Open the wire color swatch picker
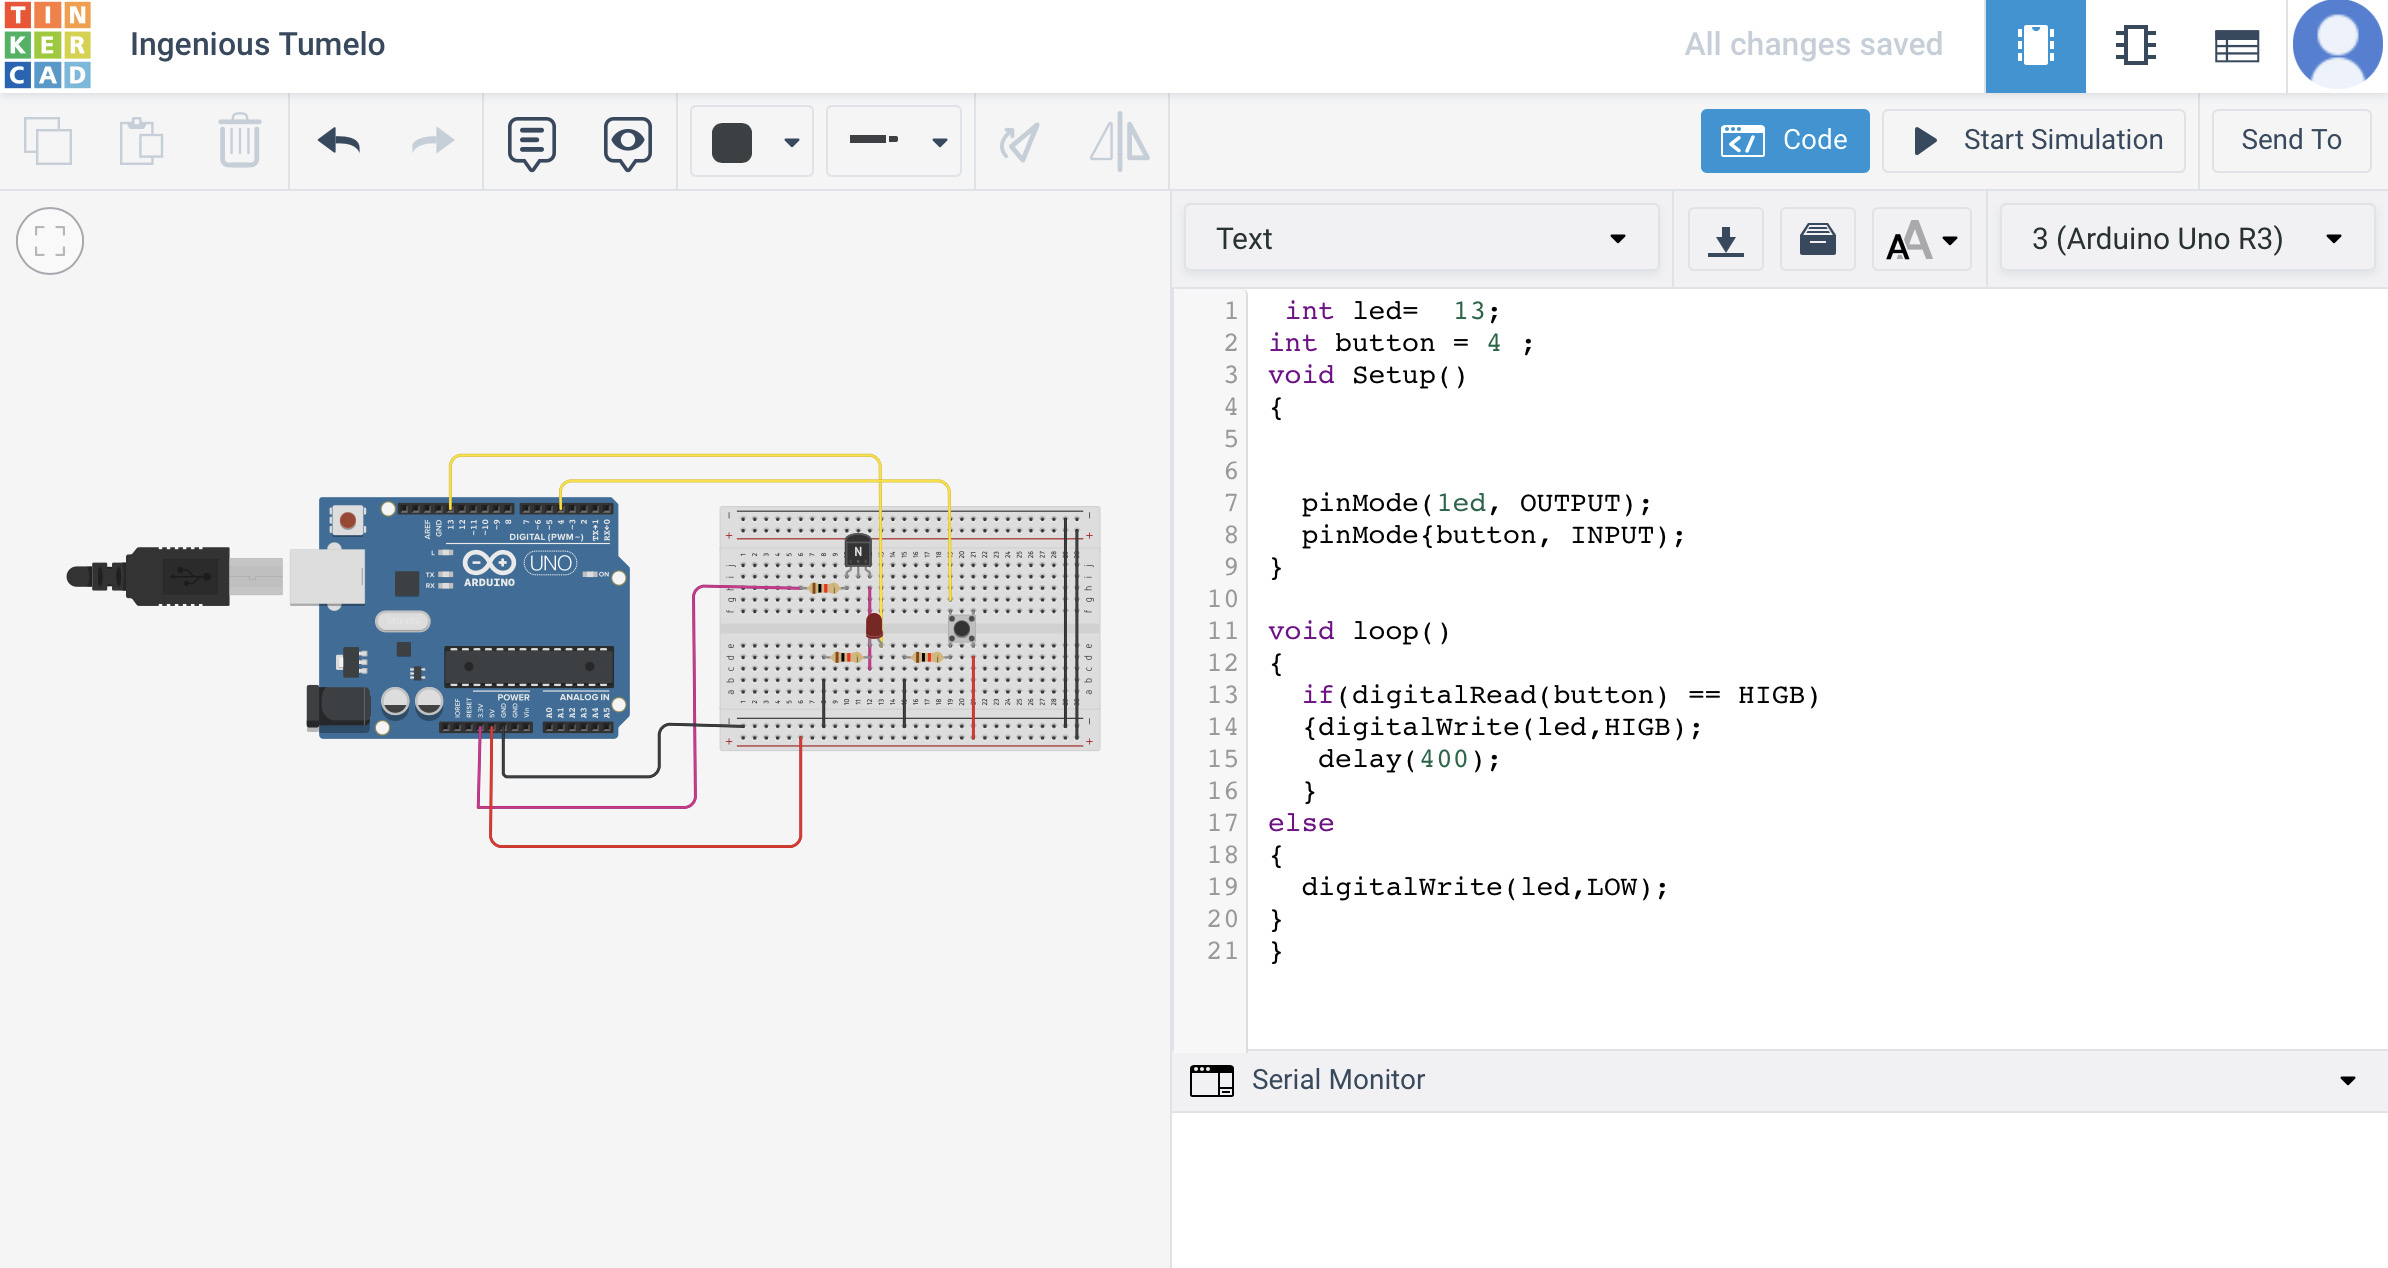 [x=751, y=141]
